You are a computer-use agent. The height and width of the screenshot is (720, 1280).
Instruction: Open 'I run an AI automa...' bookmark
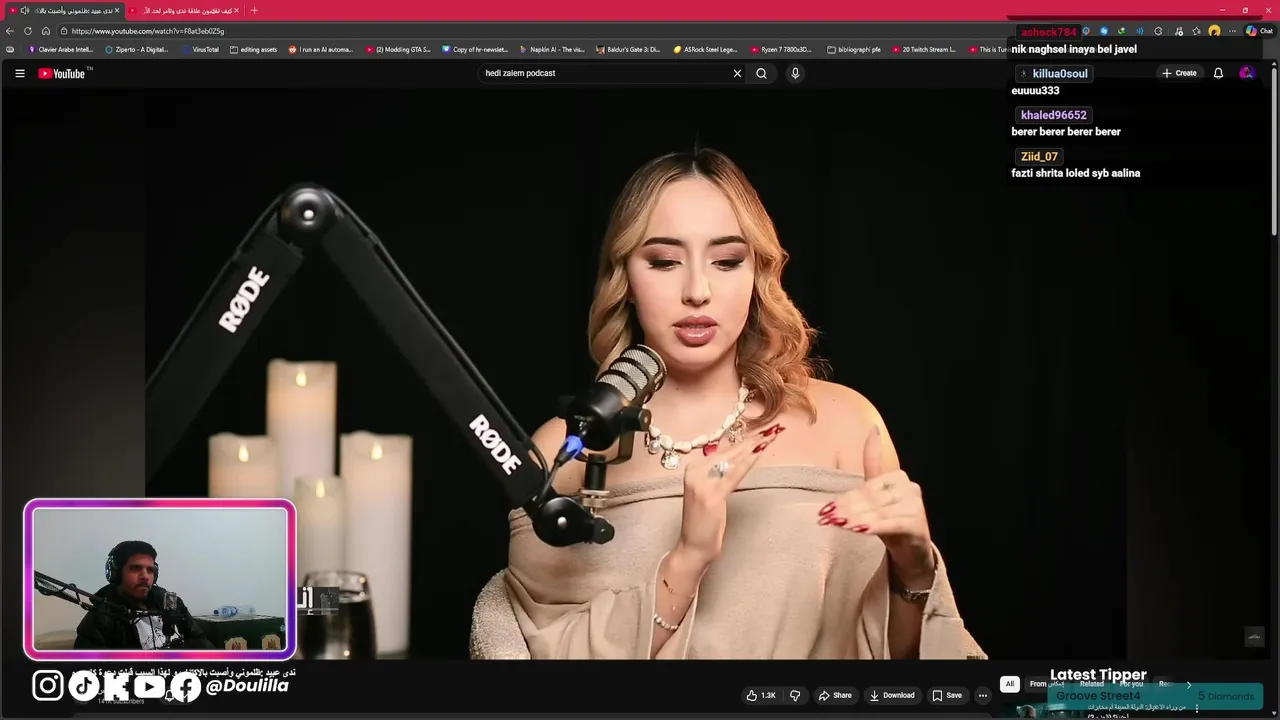coord(321,49)
